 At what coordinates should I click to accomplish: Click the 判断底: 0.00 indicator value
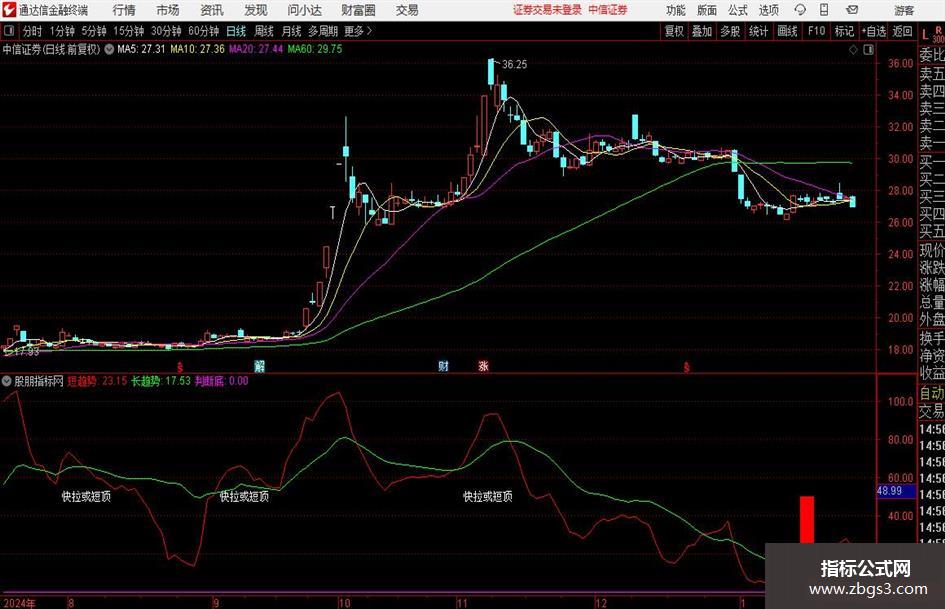point(222,381)
